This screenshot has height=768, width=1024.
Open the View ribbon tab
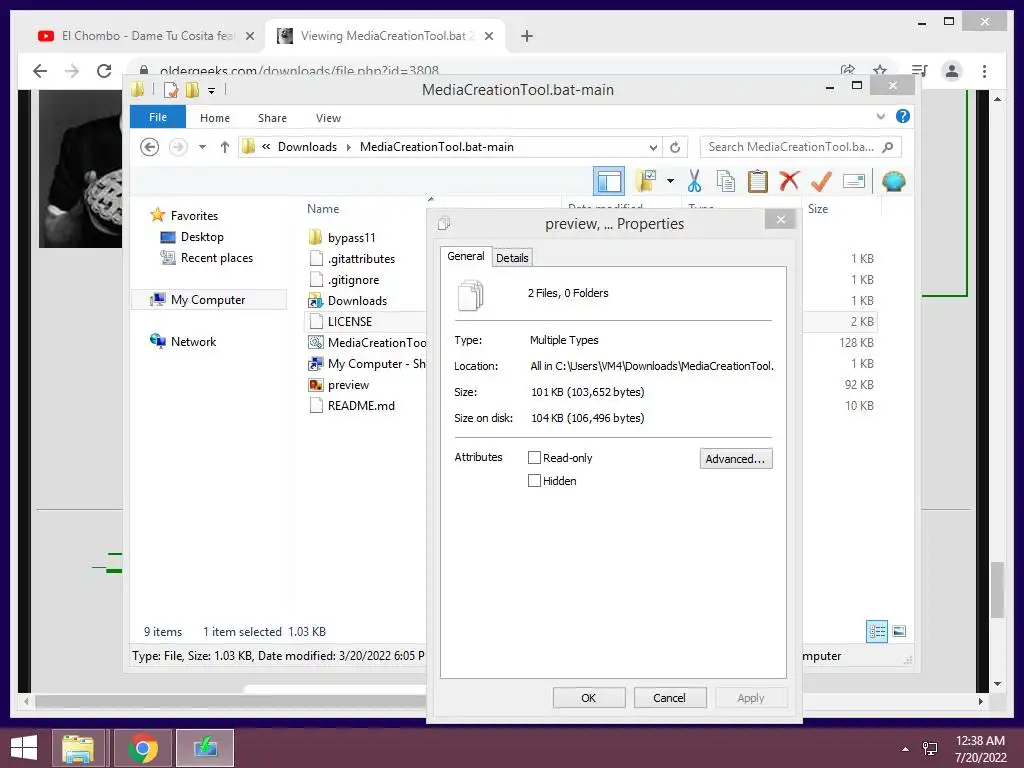(328, 118)
